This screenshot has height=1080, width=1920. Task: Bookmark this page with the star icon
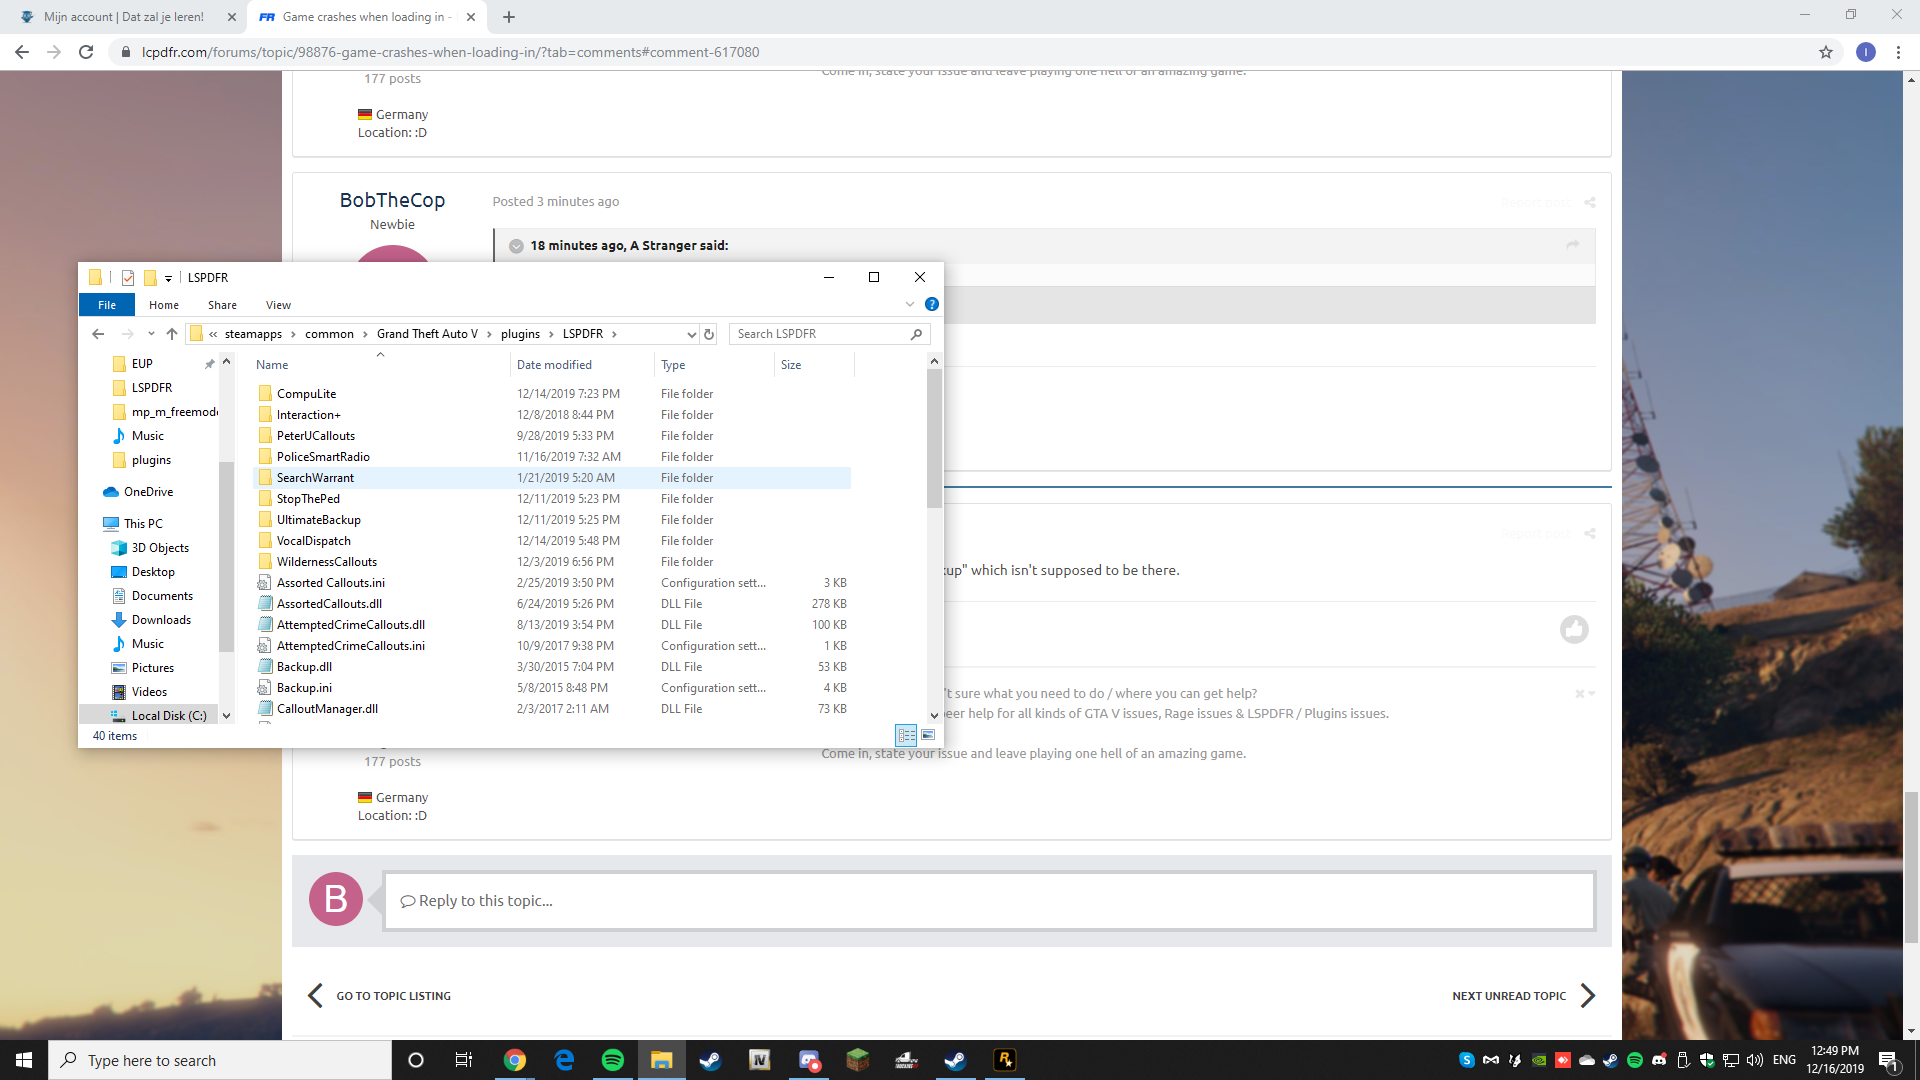tap(1826, 52)
